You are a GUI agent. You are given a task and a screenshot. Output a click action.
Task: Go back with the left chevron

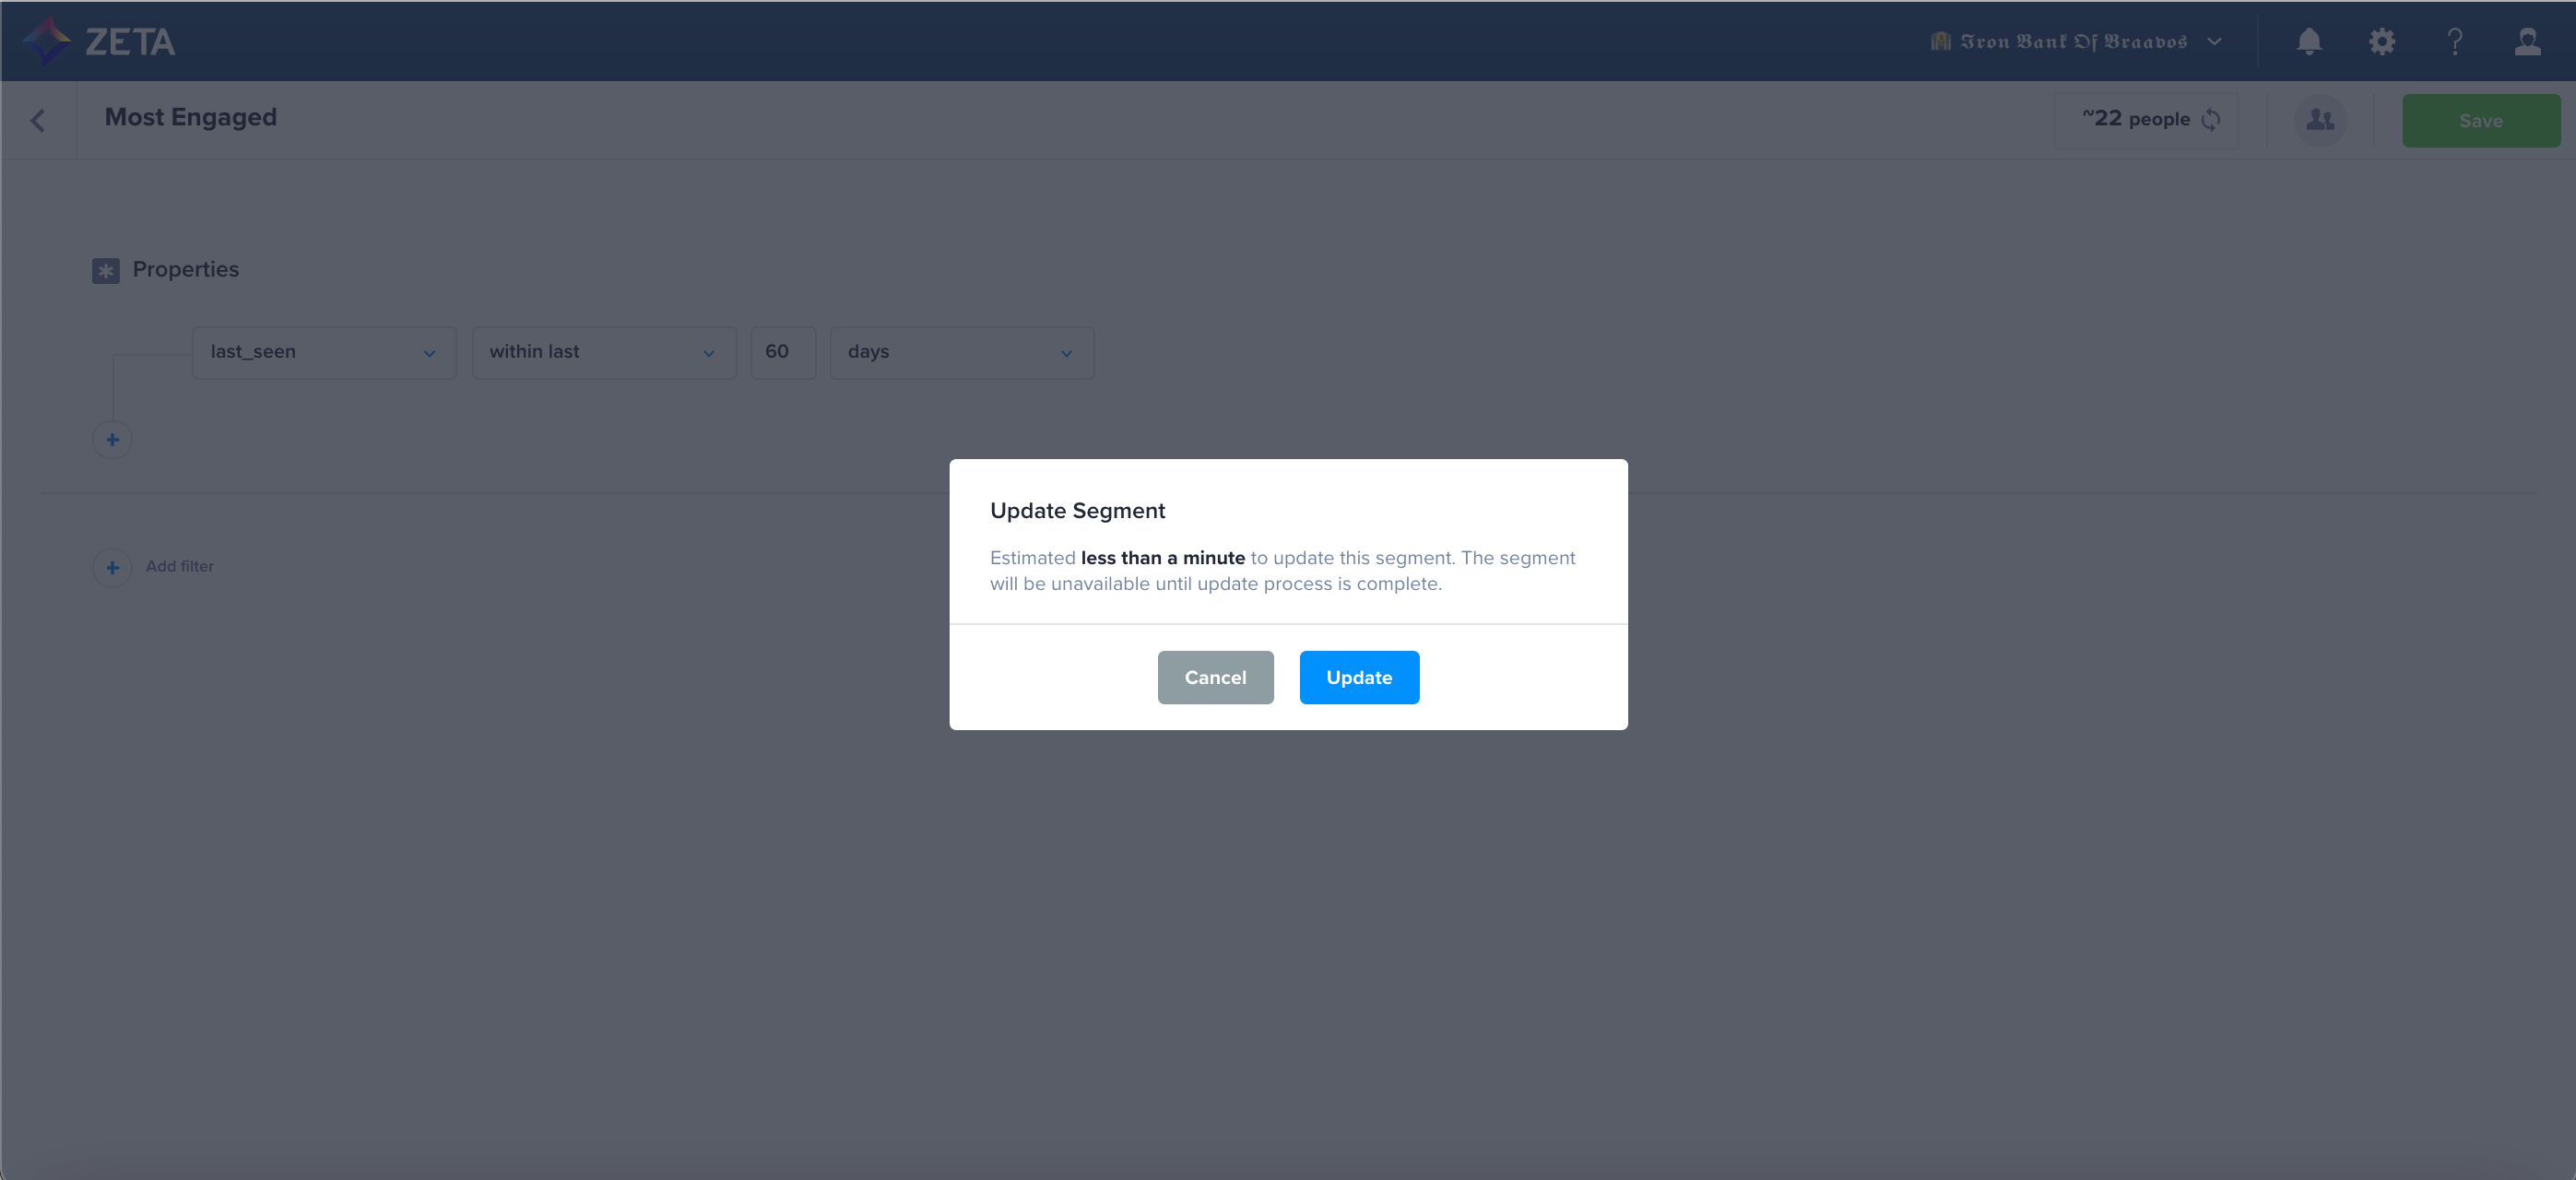click(x=38, y=121)
